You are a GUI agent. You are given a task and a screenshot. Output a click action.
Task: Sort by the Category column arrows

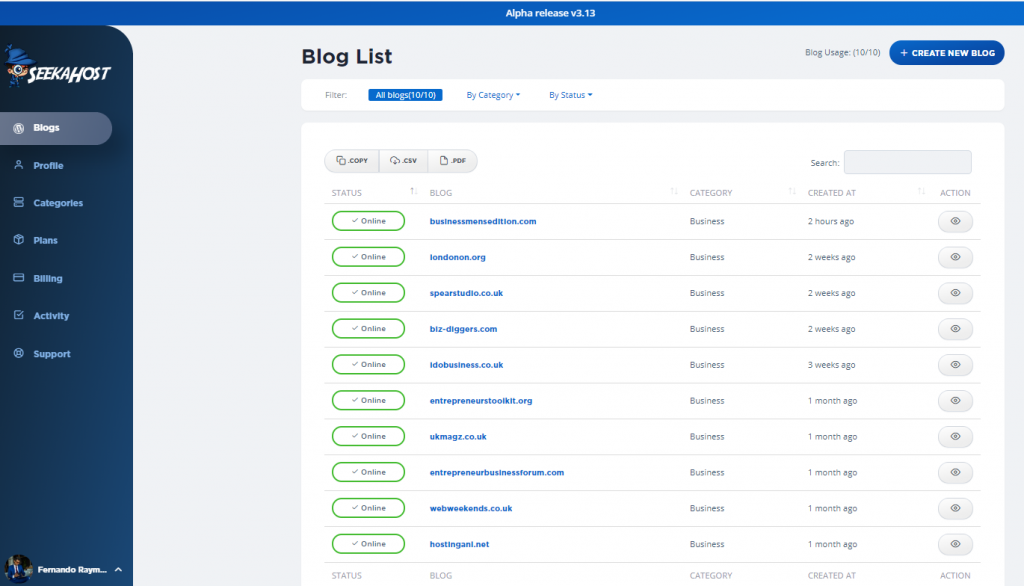(x=792, y=191)
